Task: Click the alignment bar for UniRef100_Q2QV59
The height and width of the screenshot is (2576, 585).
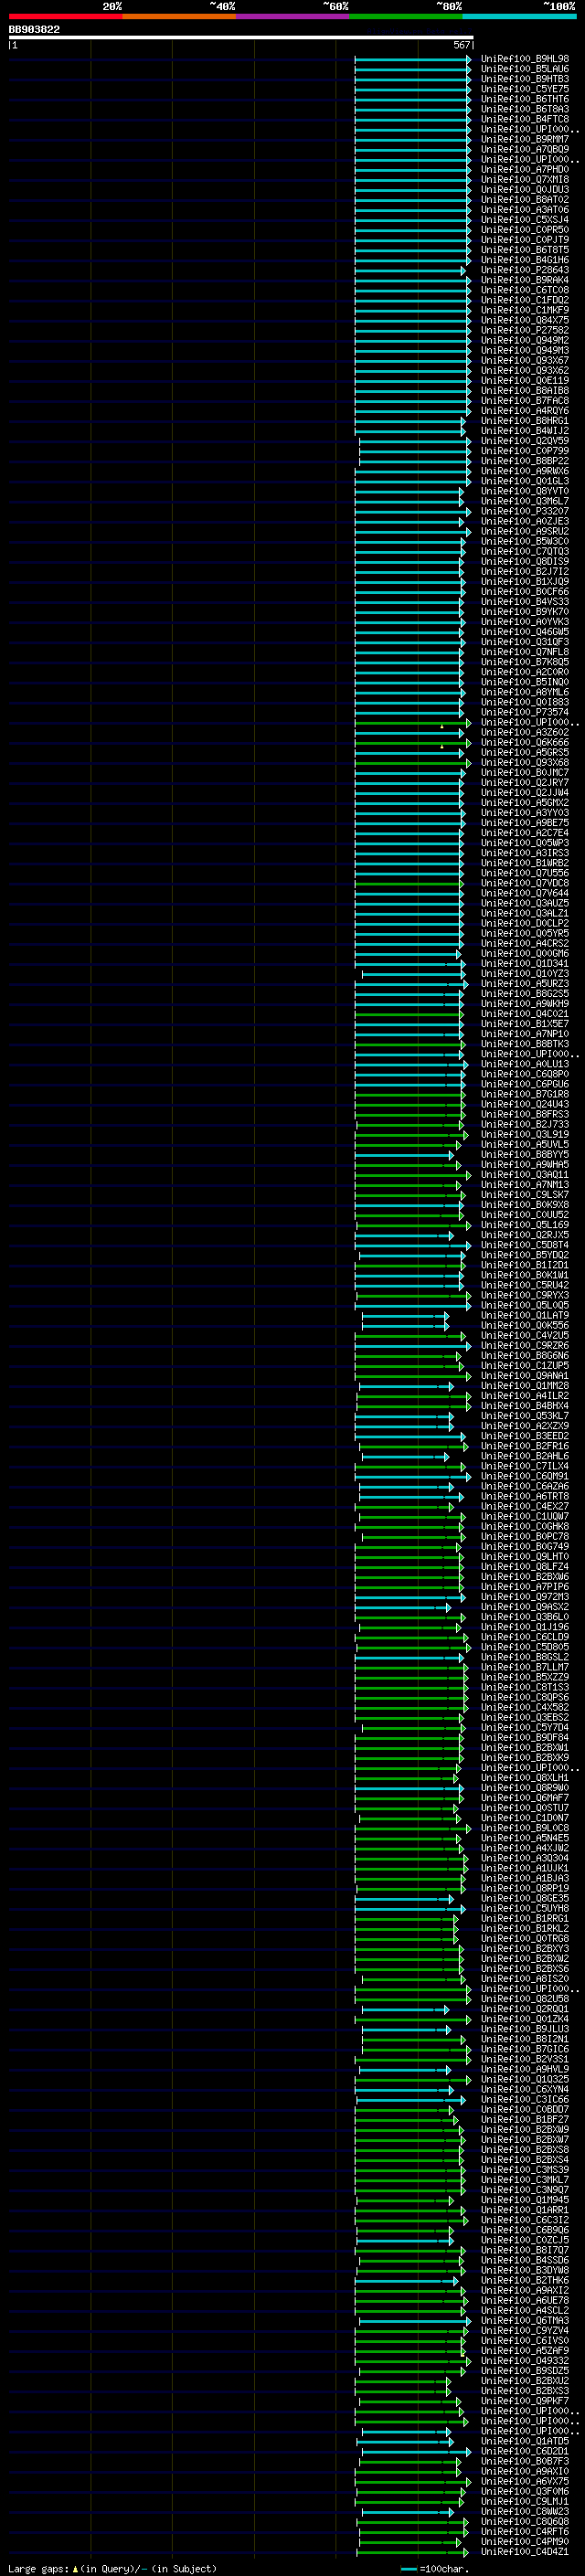Action: [415, 441]
